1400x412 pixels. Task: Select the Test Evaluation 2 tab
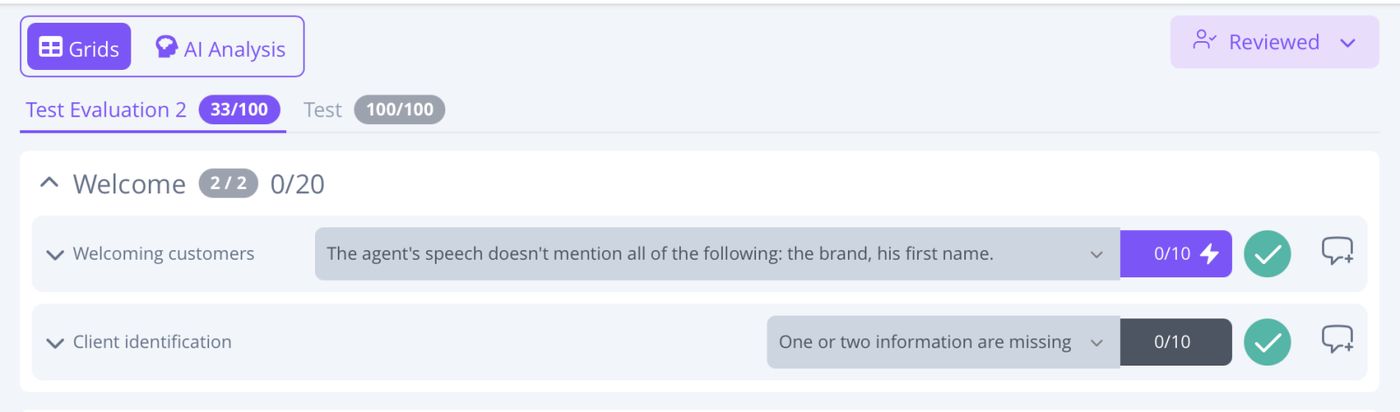click(x=106, y=110)
